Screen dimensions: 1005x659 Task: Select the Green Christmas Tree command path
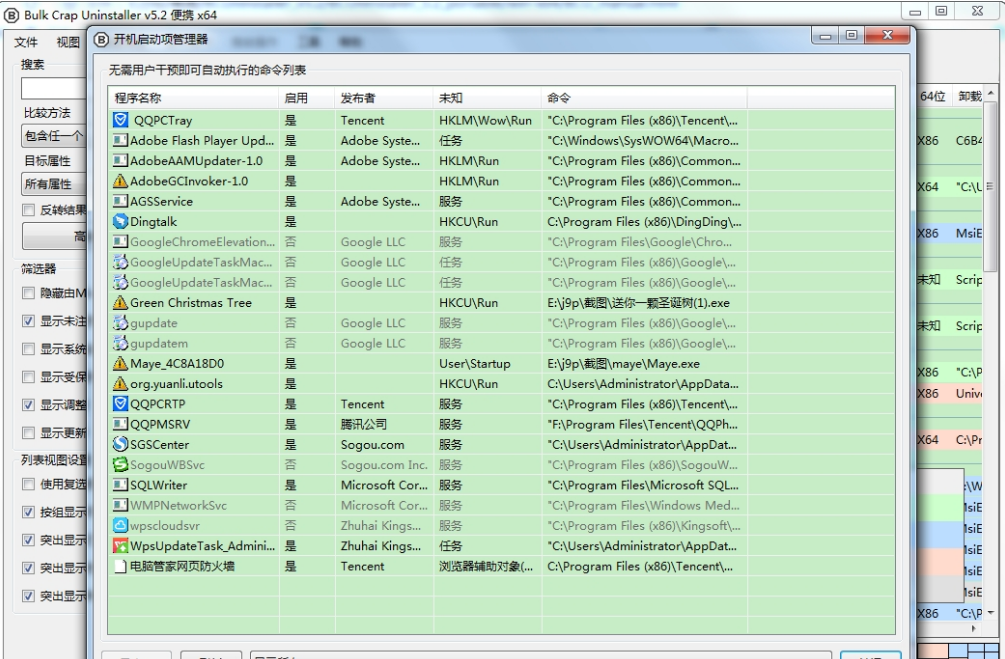pyautogui.click(x=644, y=303)
